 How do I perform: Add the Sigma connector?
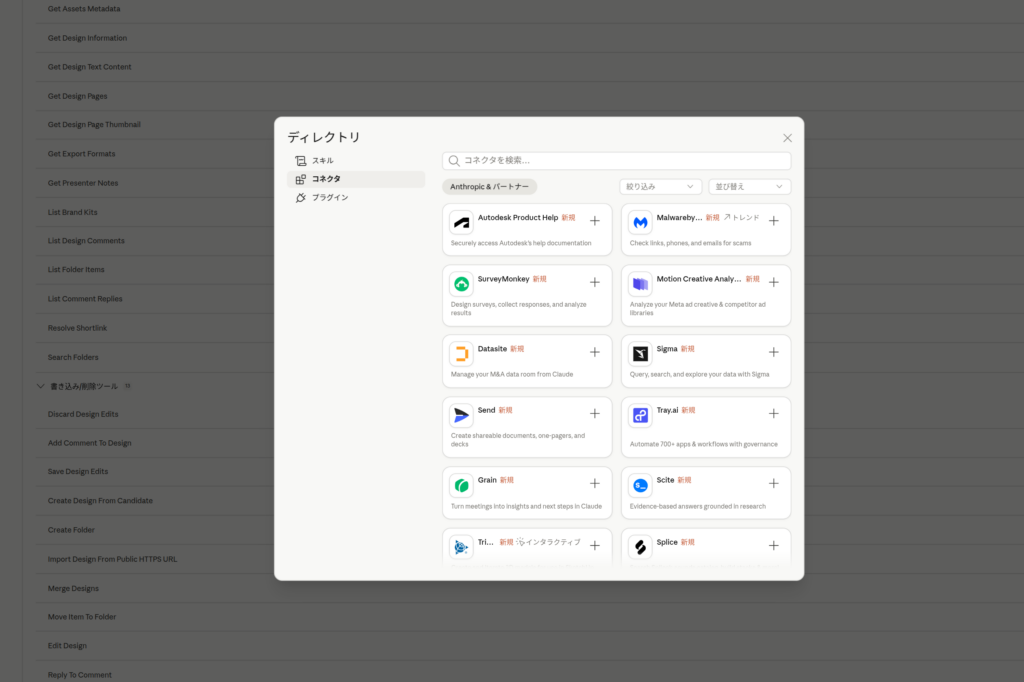click(x=773, y=352)
